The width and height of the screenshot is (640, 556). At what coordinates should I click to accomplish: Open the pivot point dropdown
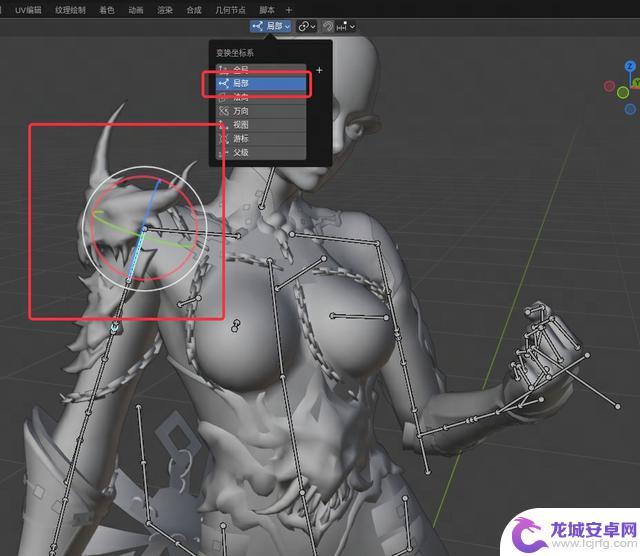point(306,27)
